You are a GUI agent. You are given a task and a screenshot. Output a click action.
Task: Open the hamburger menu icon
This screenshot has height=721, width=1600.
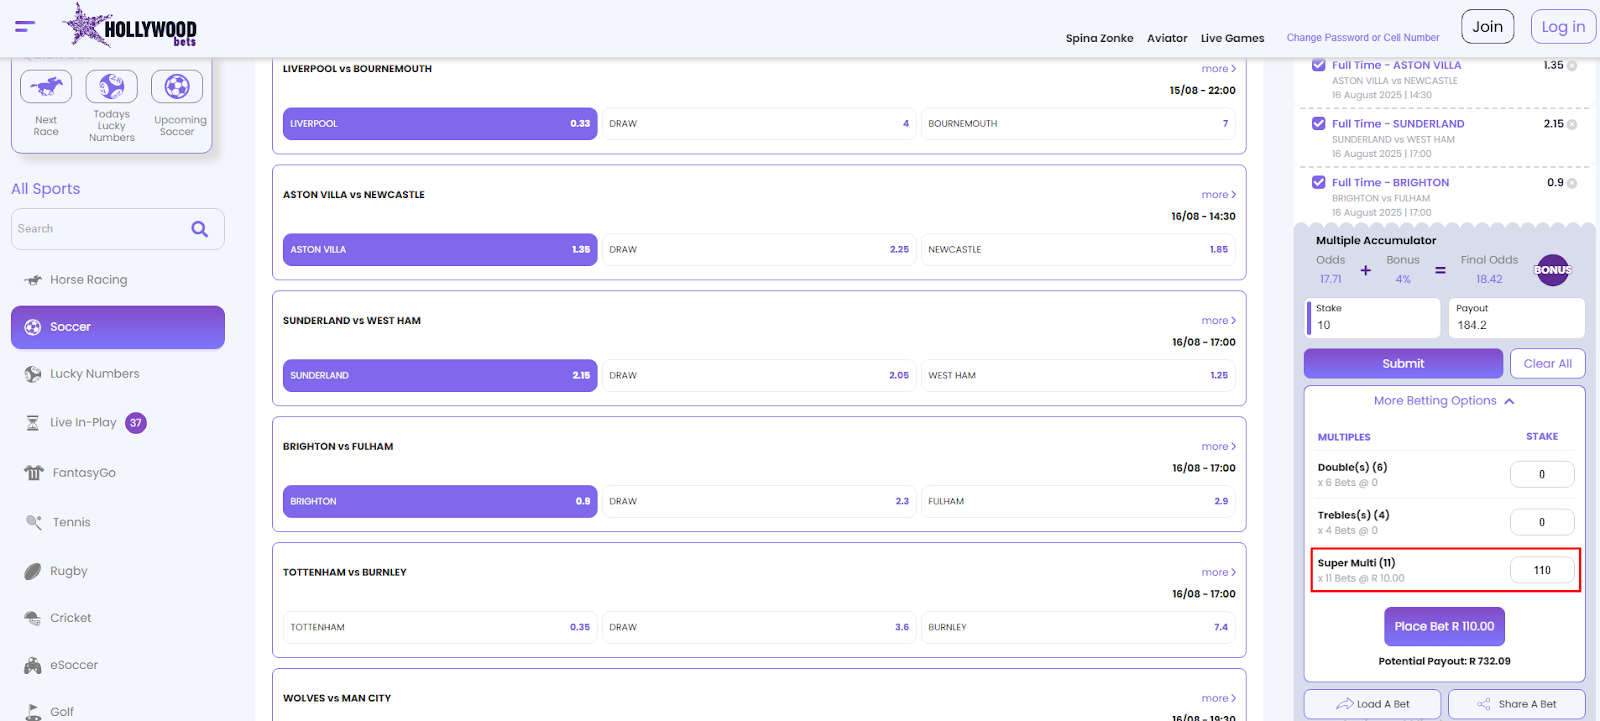pyautogui.click(x=25, y=27)
